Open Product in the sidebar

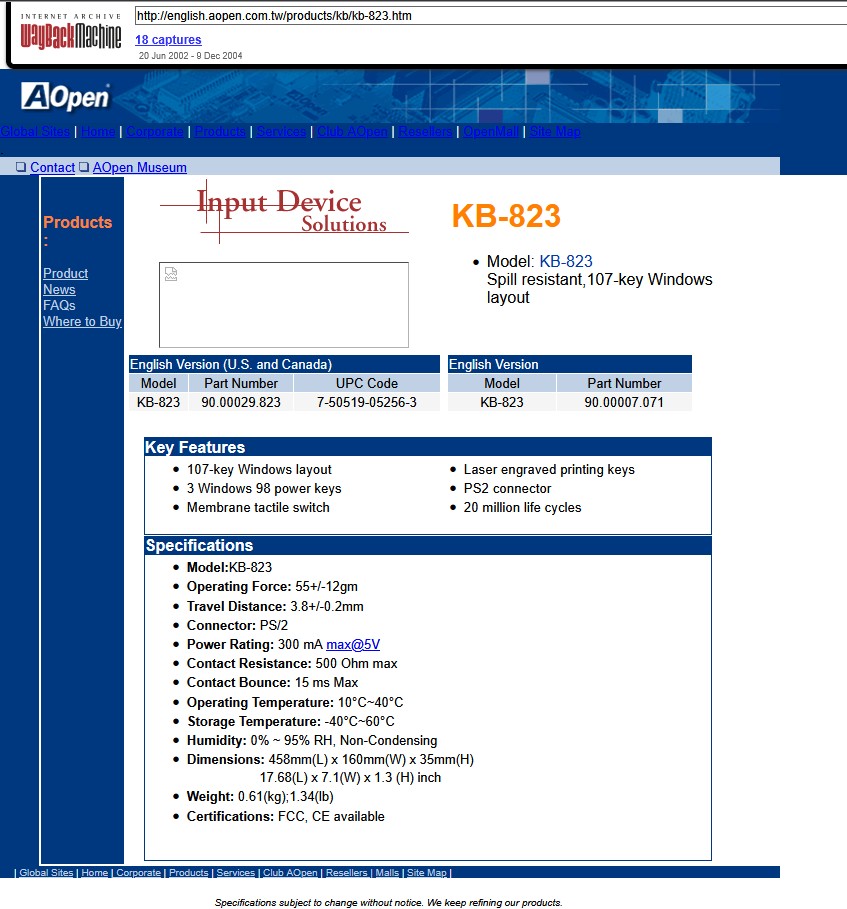click(x=65, y=273)
